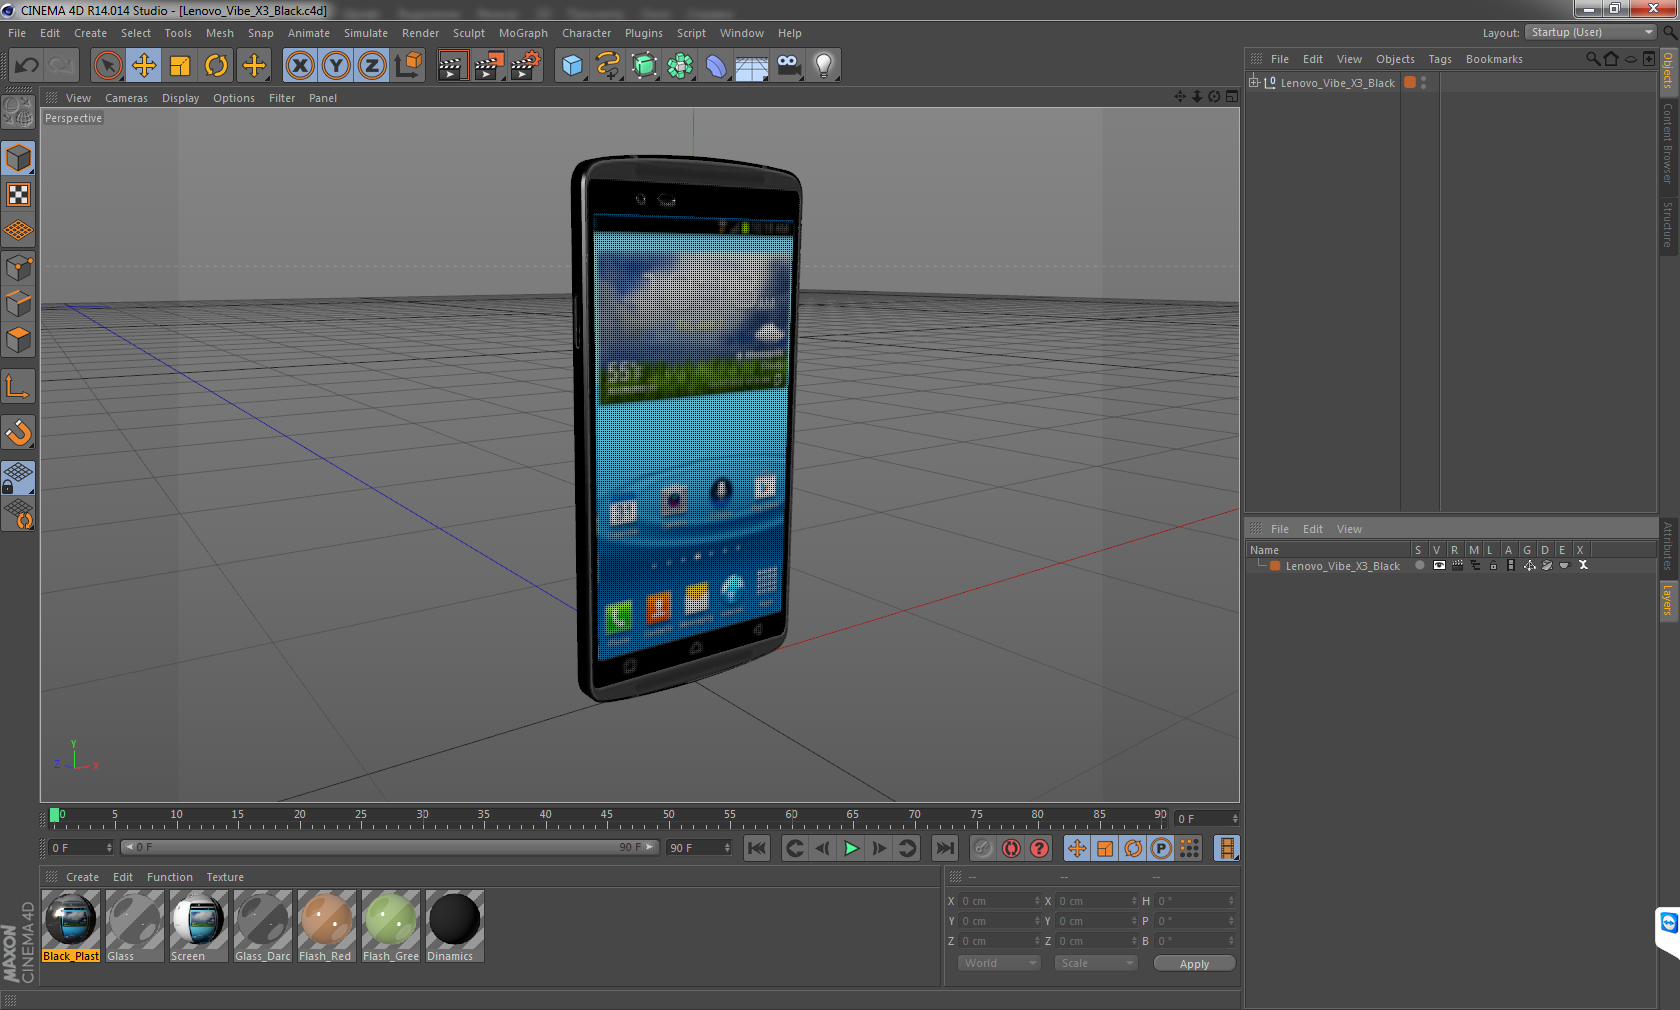Screen dimensions: 1680x1010
Task: Add a Light object
Action: (824, 66)
